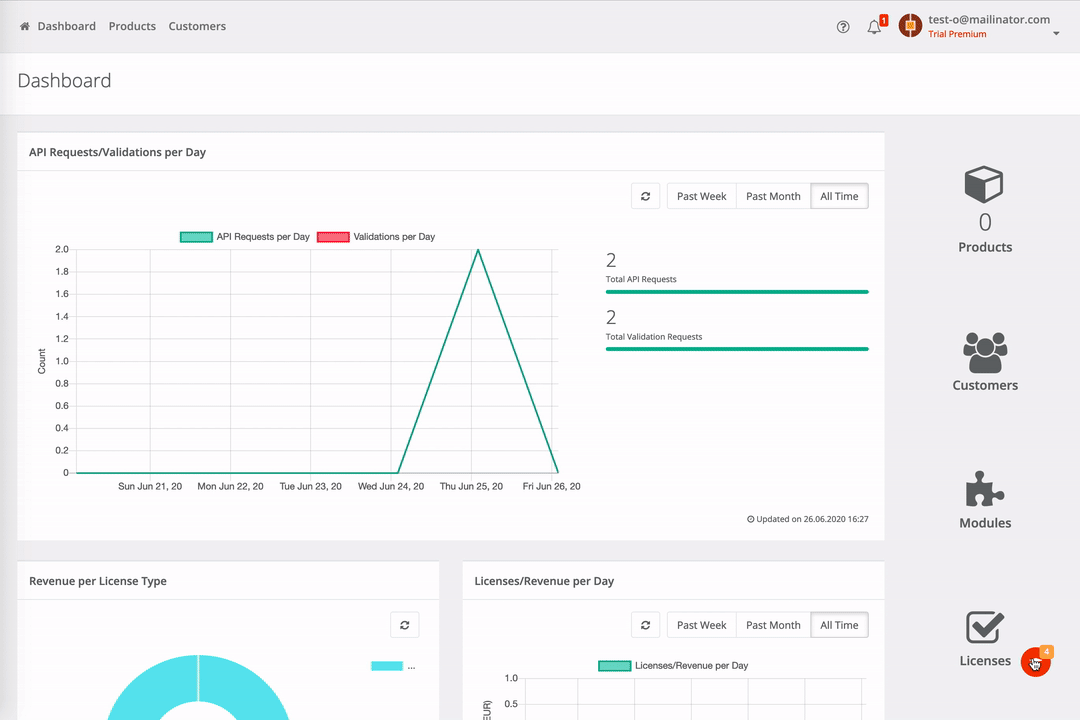Click the Total API Requests progress bar

(737, 292)
